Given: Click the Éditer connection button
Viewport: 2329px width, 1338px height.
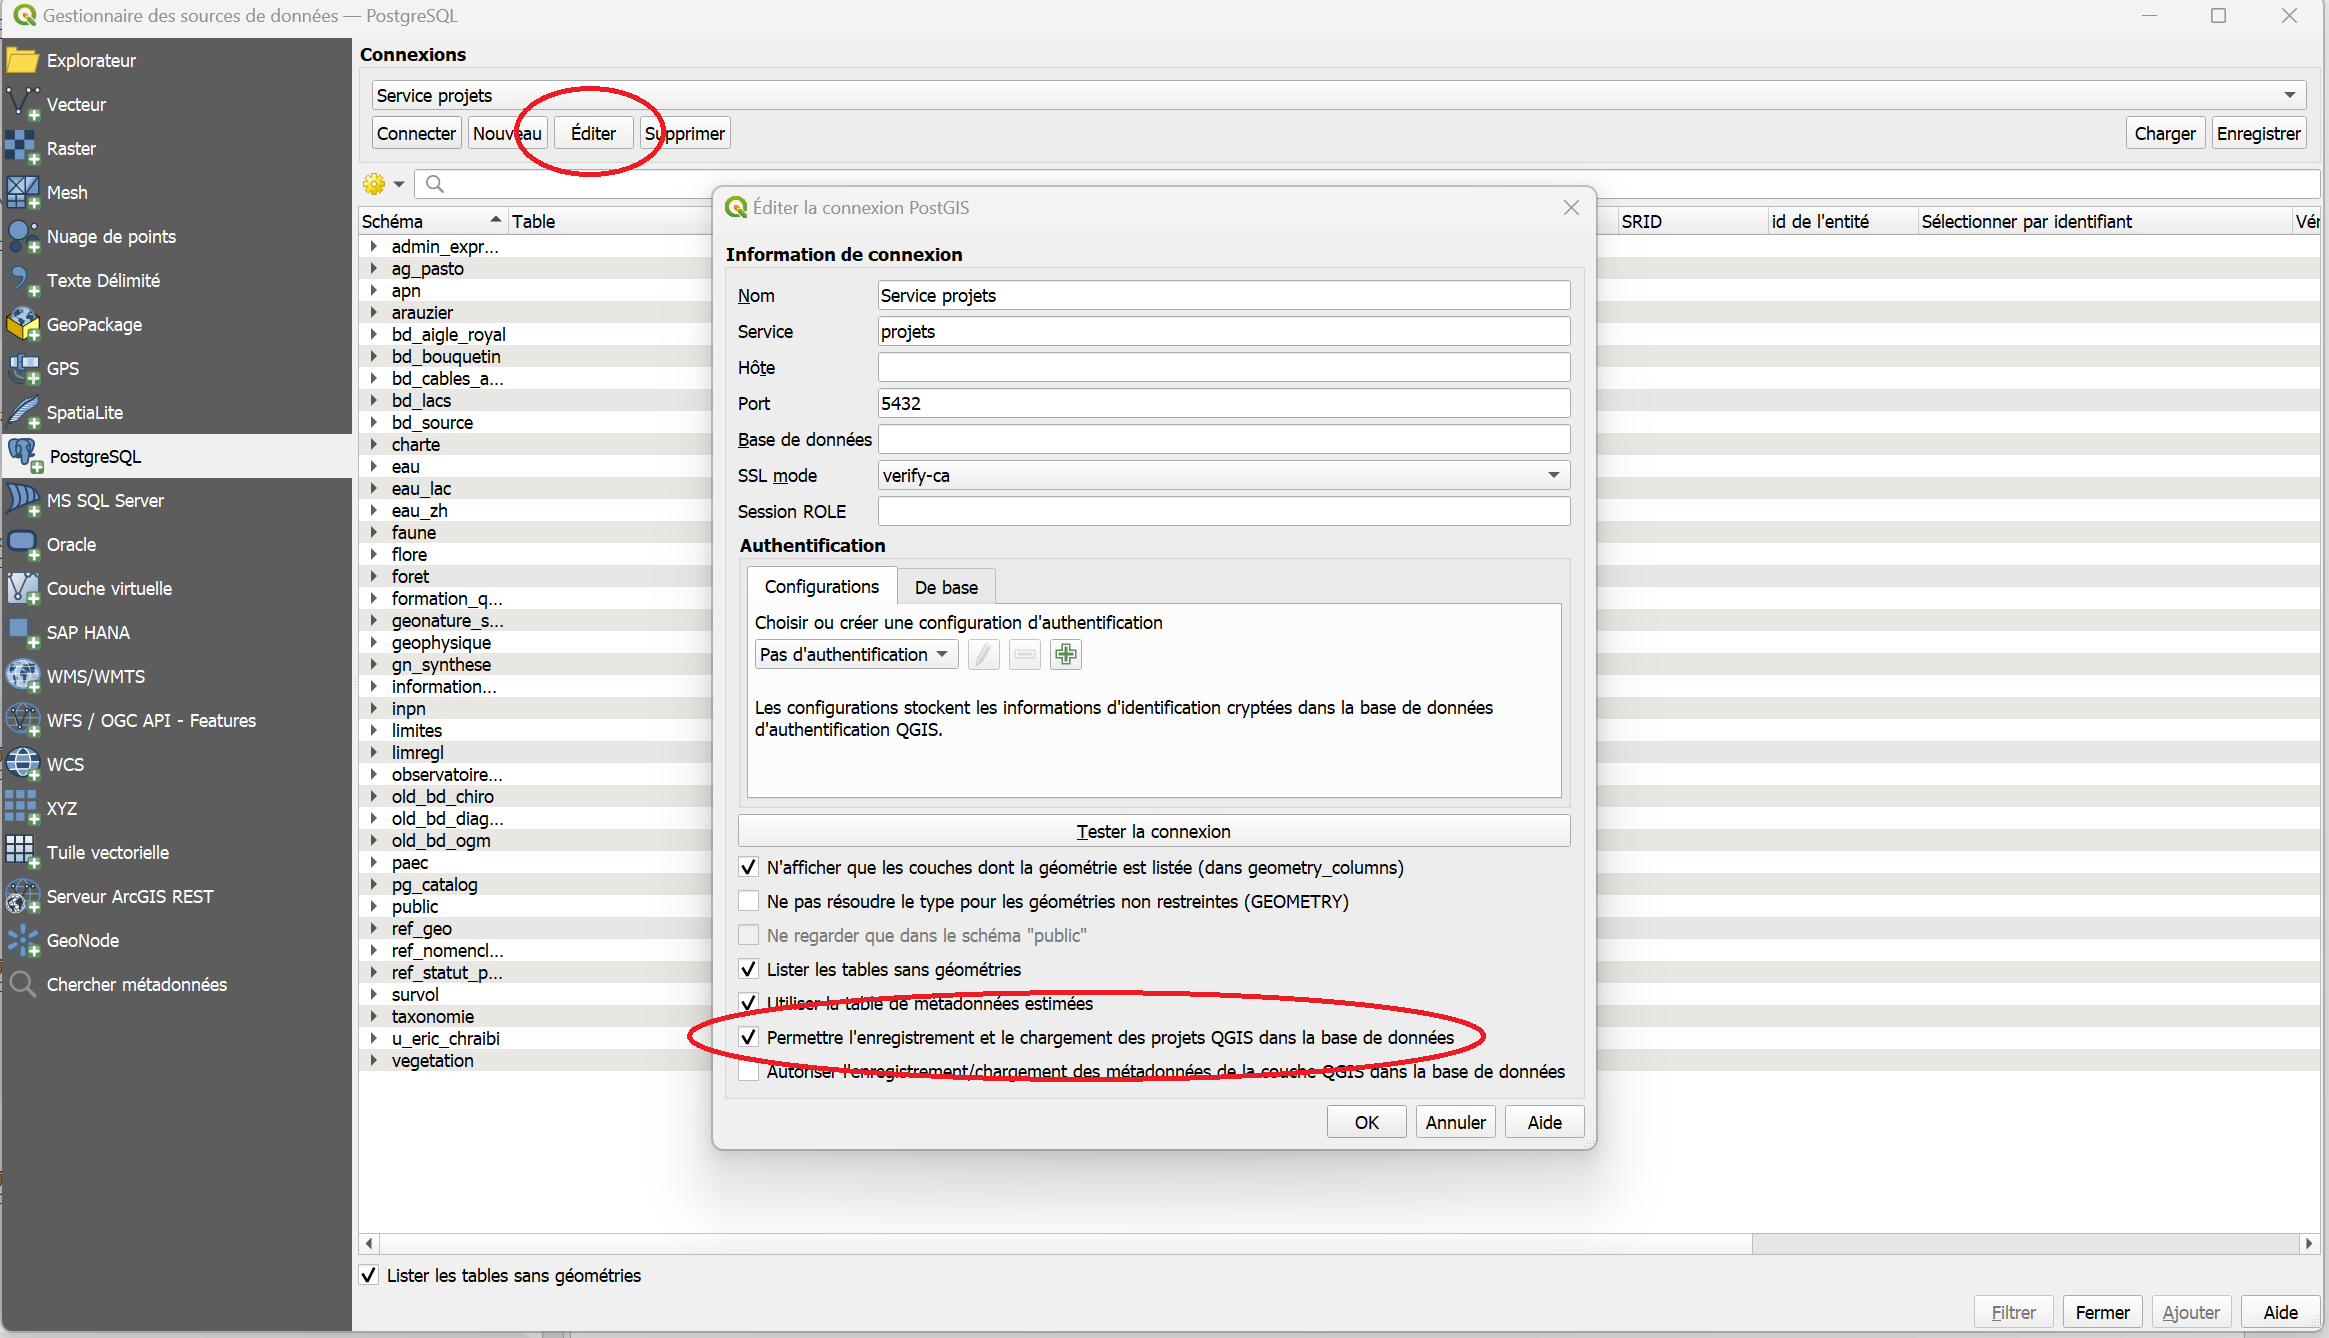Looking at the screenshot, I should click(593, 133).
